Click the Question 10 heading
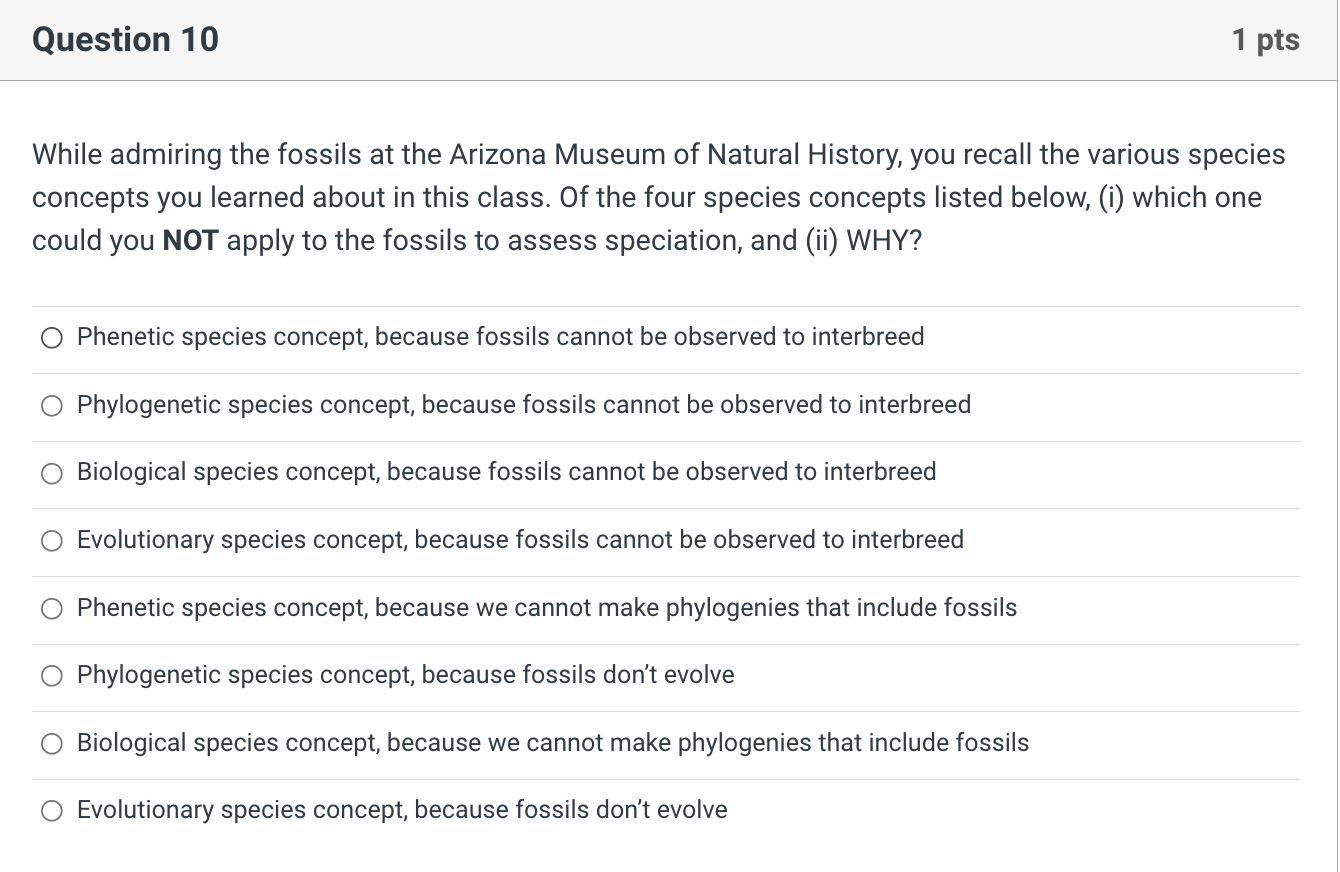Viewport: 1340px width, 872px height. 124,39
